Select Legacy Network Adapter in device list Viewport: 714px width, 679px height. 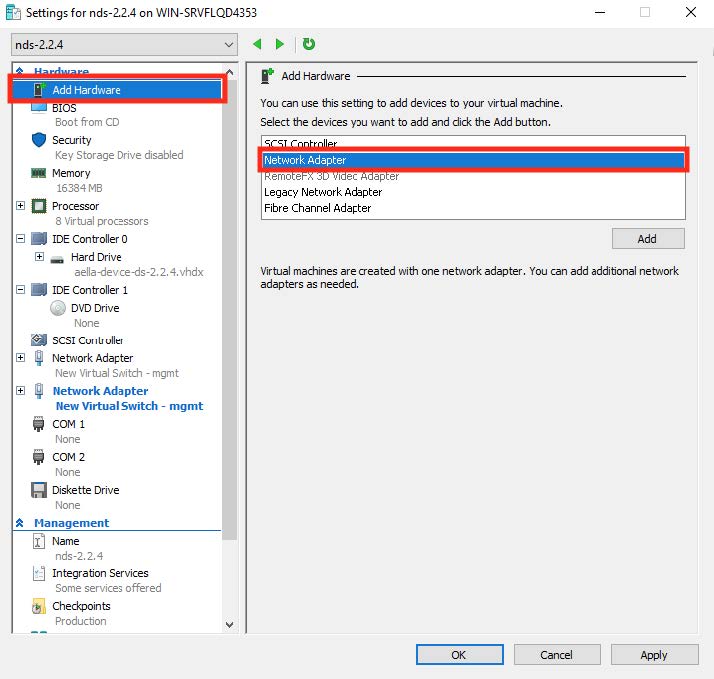(x=323, y=192)
